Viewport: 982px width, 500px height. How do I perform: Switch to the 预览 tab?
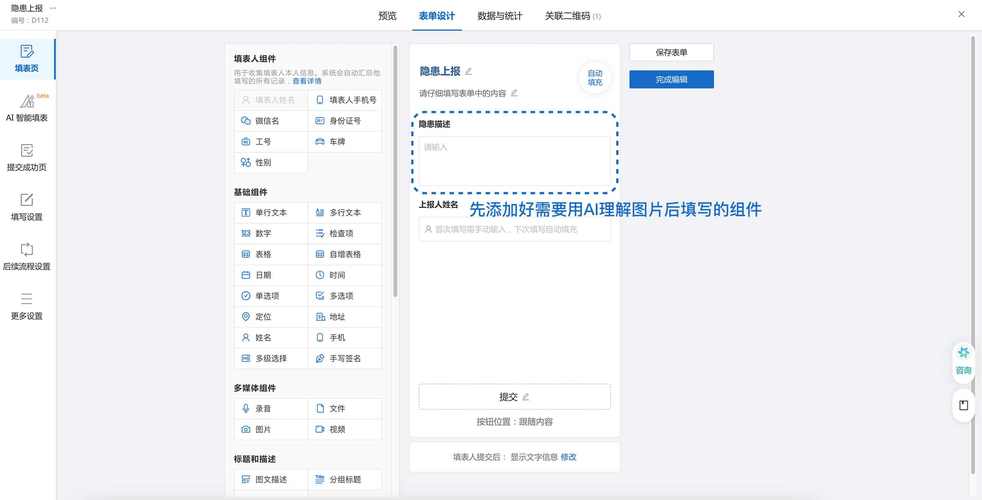pyautogui.click(x=387, y=16)
